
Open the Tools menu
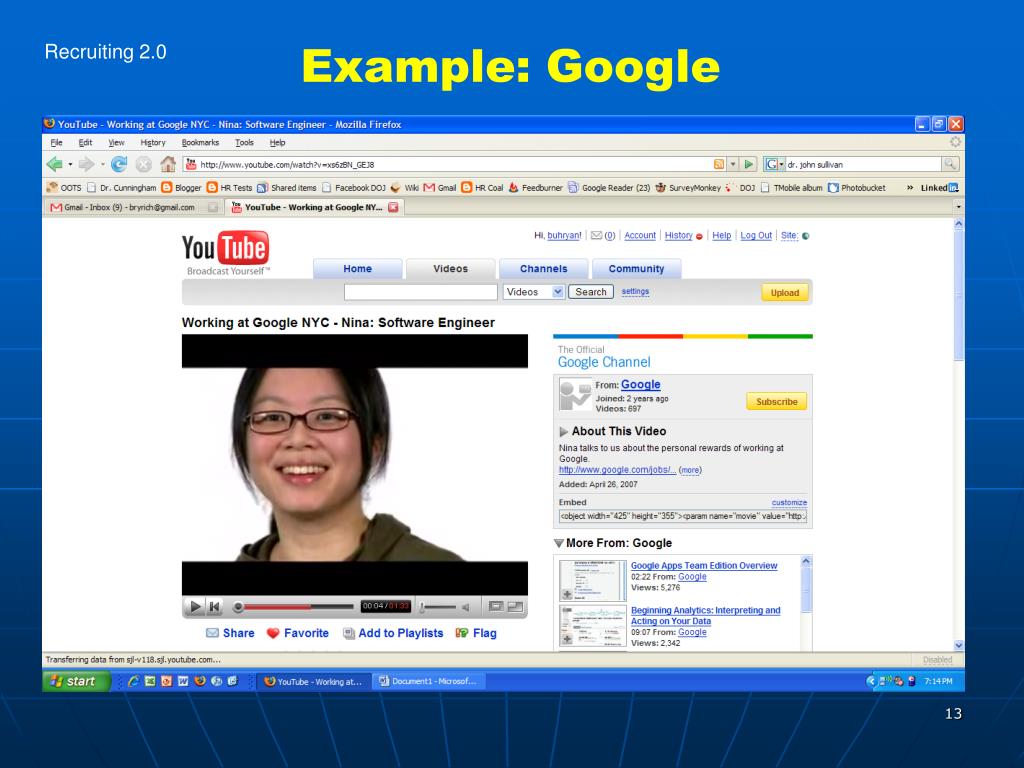tap(244, 142)
